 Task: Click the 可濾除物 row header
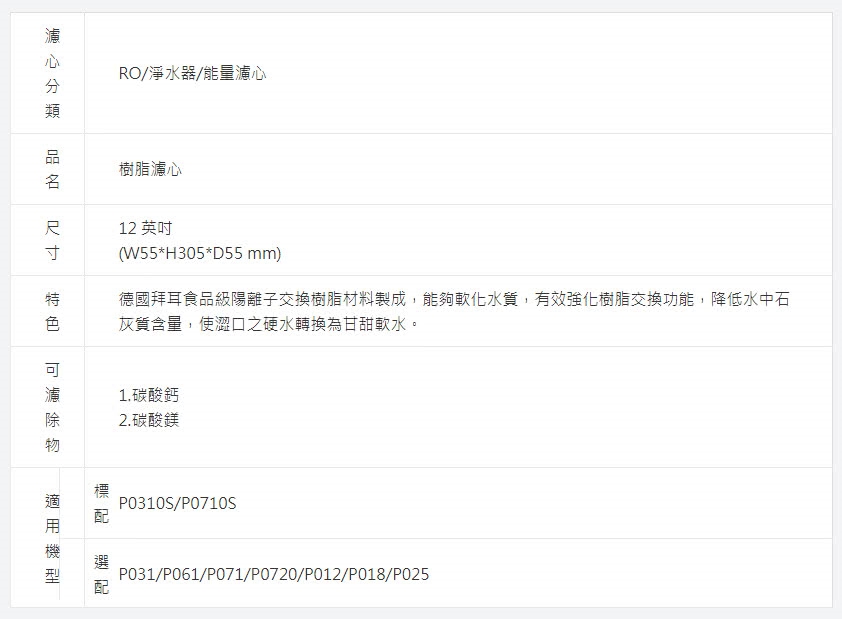pyautogui.click(x=52, y=407)
